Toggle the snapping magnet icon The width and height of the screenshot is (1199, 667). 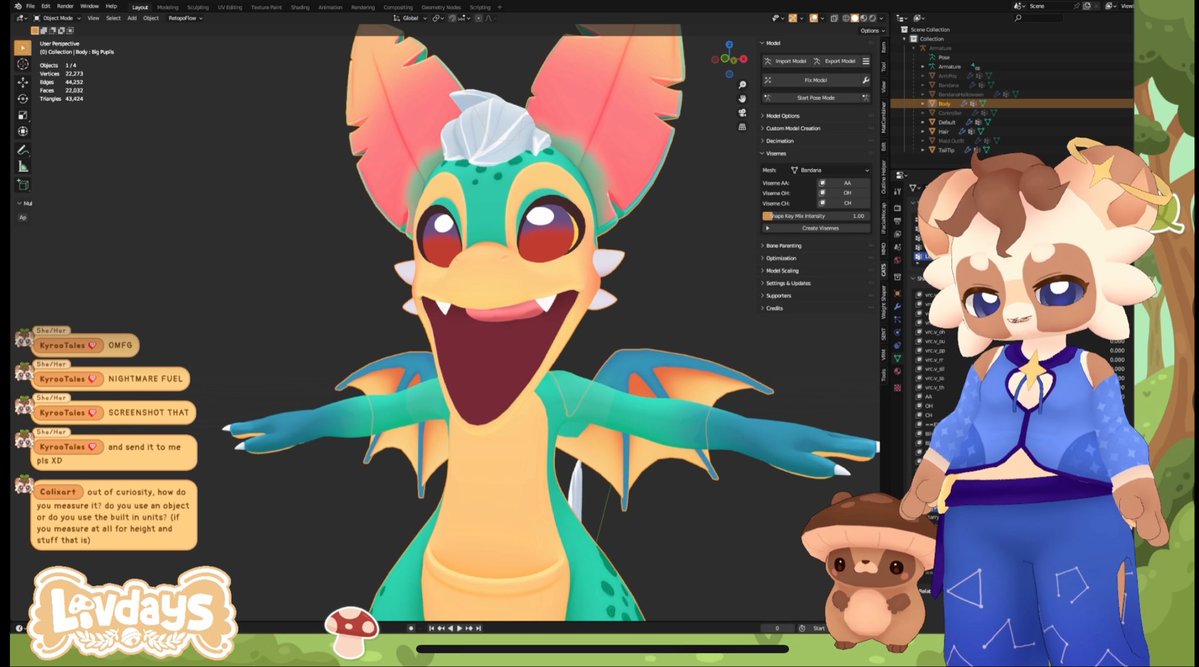453,18
